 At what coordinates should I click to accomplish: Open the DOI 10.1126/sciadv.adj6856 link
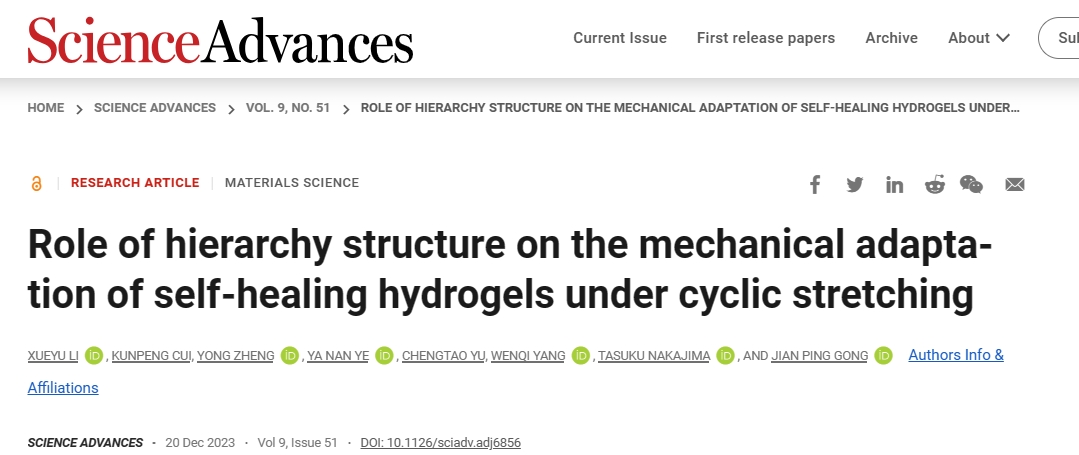440,443
